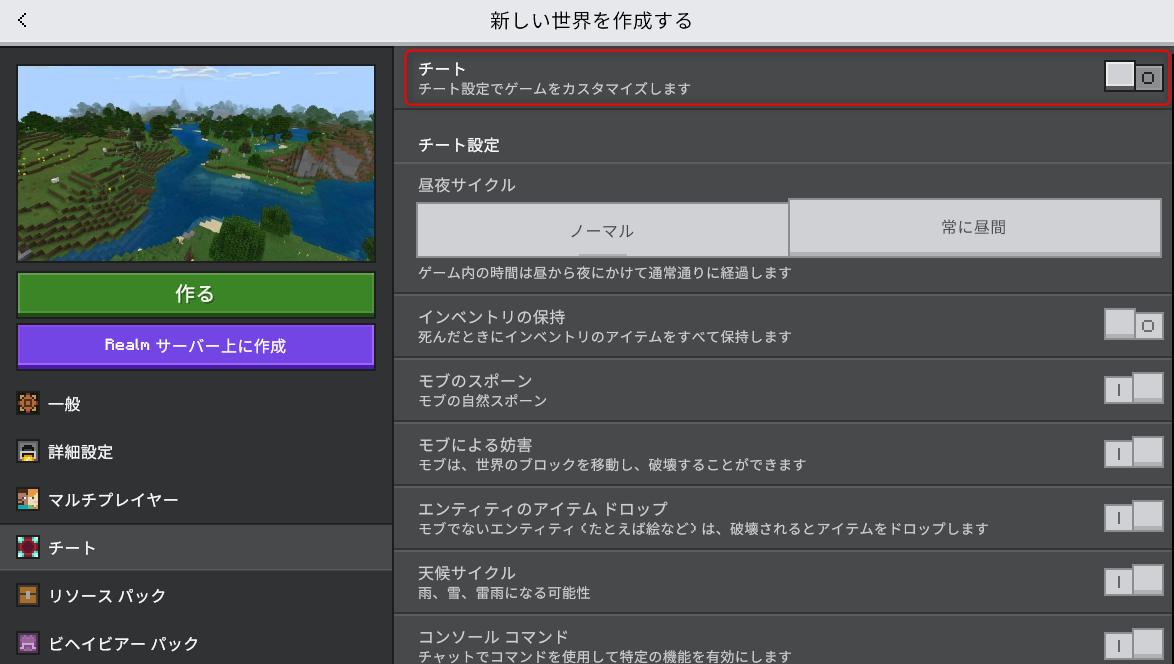Open the ビヘイビアー パック section
This screenshot has width=1174, height=664.
(x=196, y=643)
